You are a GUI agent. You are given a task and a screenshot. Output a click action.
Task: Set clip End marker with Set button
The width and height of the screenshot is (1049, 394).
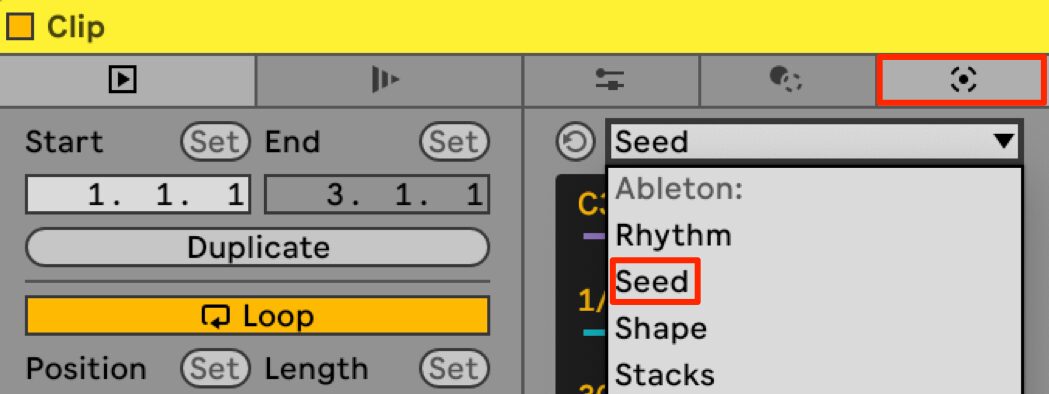tap(454, 142)
